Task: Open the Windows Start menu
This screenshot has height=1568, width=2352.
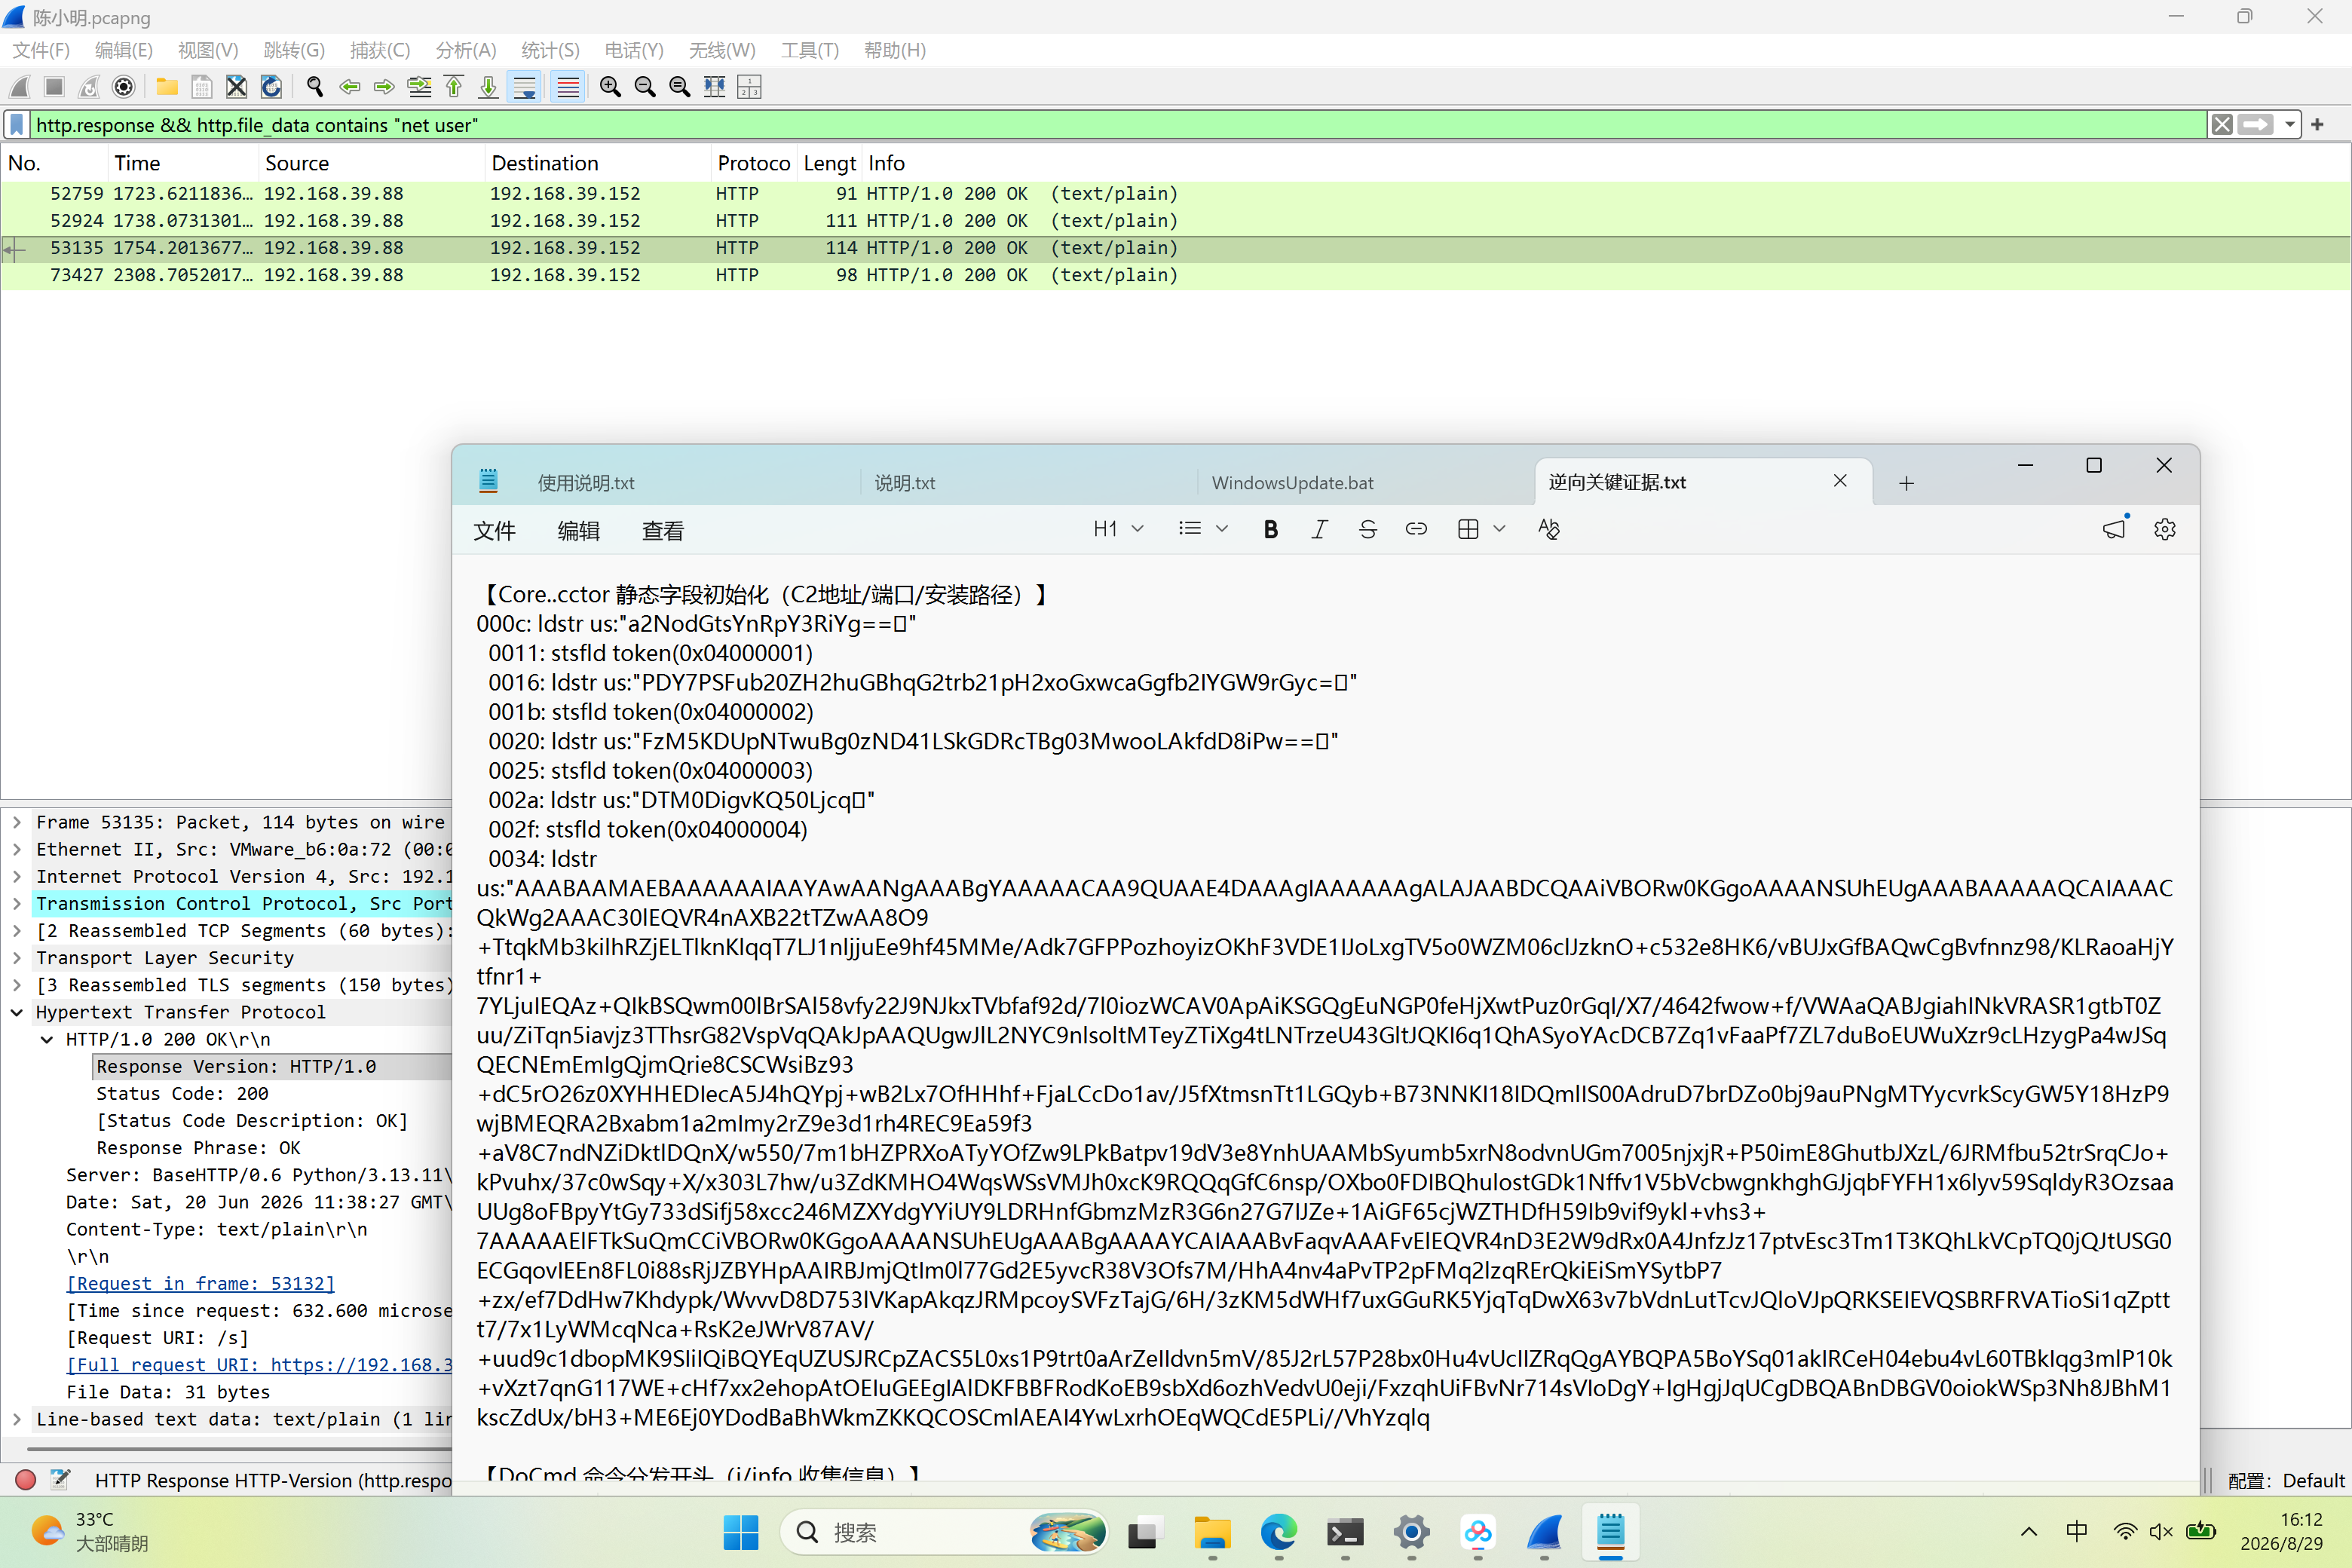Action: (741, 1532)
